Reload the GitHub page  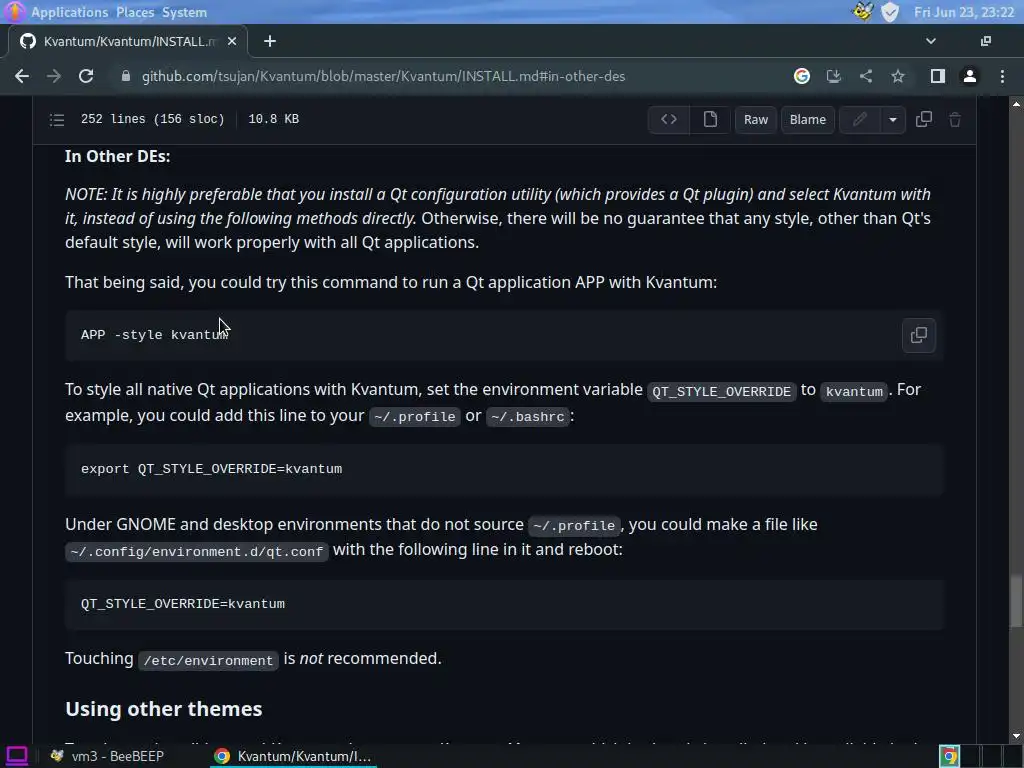86,76
